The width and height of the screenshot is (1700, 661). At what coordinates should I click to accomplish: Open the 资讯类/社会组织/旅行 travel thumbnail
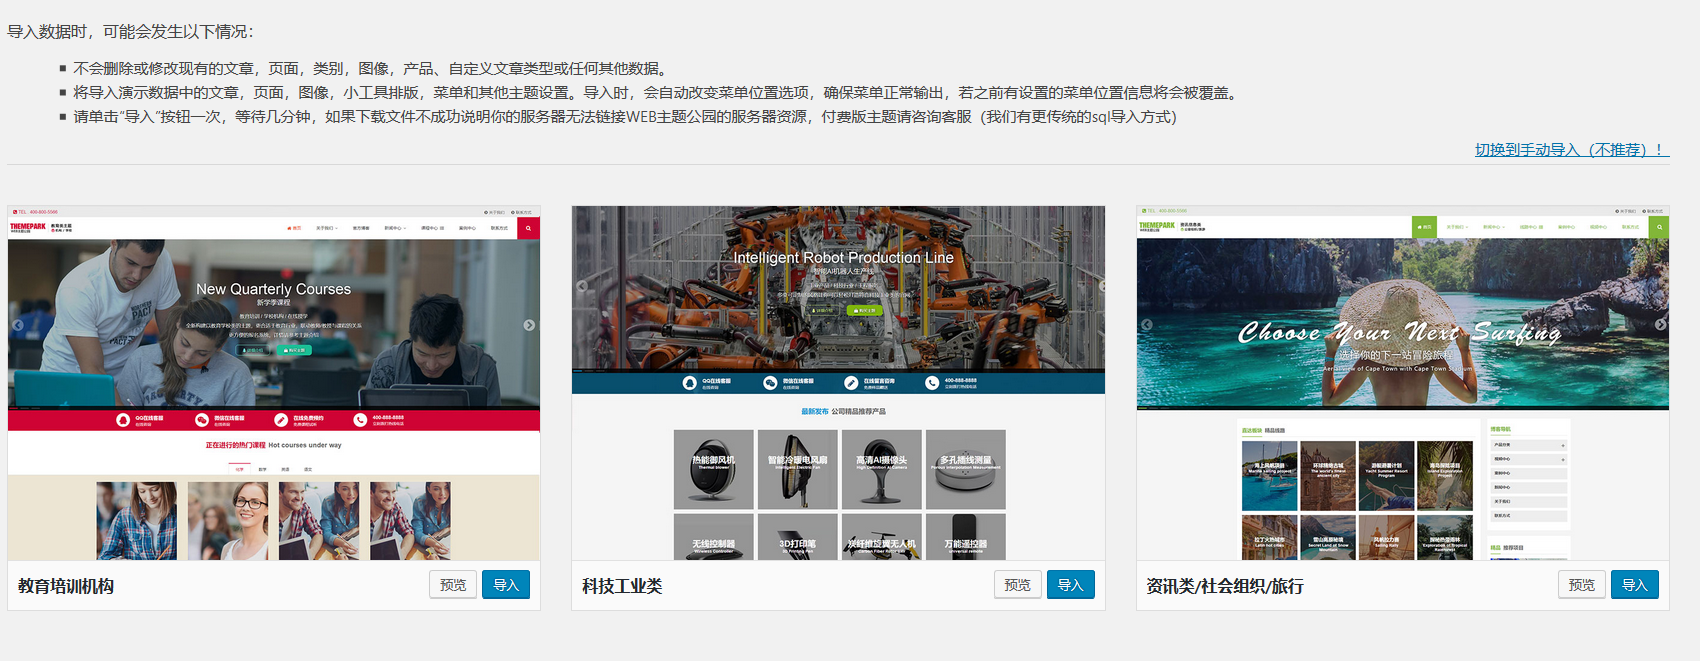pyautogui.click(x=1403, y=383)
